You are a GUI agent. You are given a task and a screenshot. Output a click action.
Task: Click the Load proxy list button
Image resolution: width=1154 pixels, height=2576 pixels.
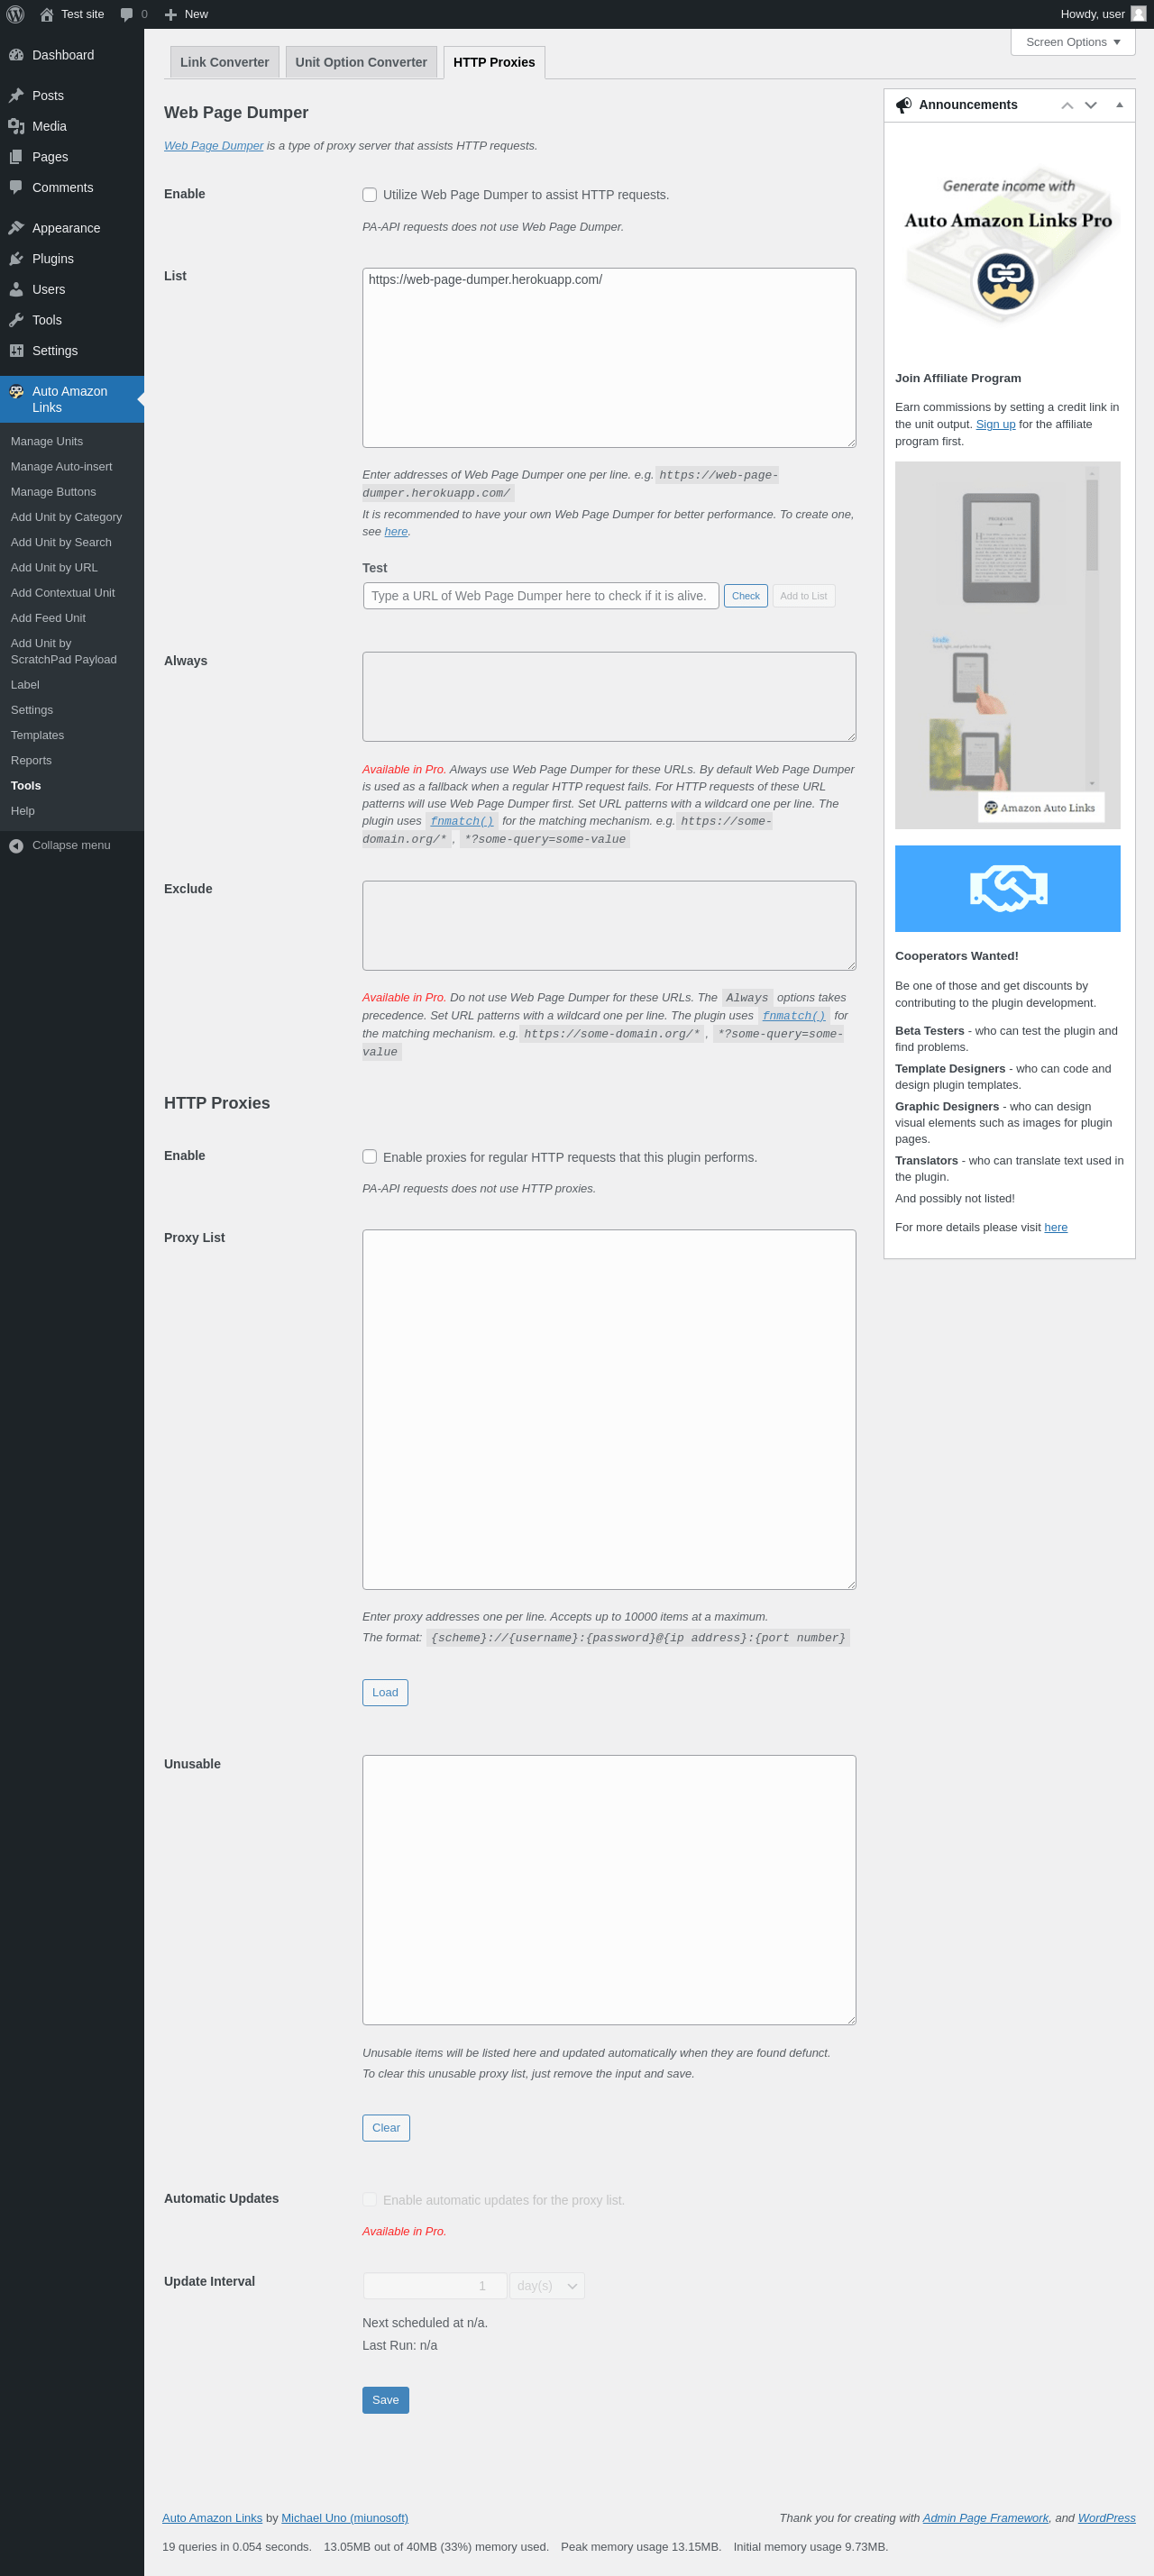tap(385, 1692)
